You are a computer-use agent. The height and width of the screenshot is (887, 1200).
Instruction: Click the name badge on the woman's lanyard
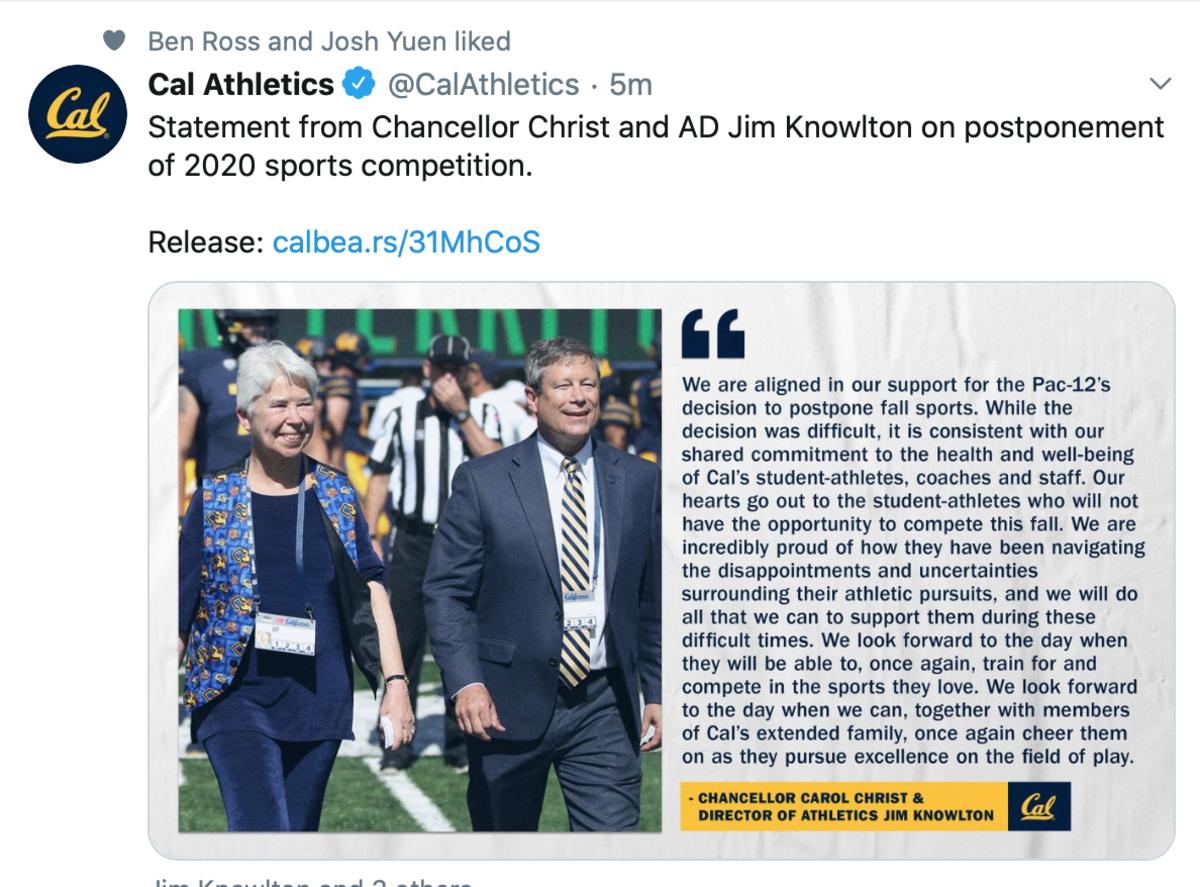coord(284,633)
